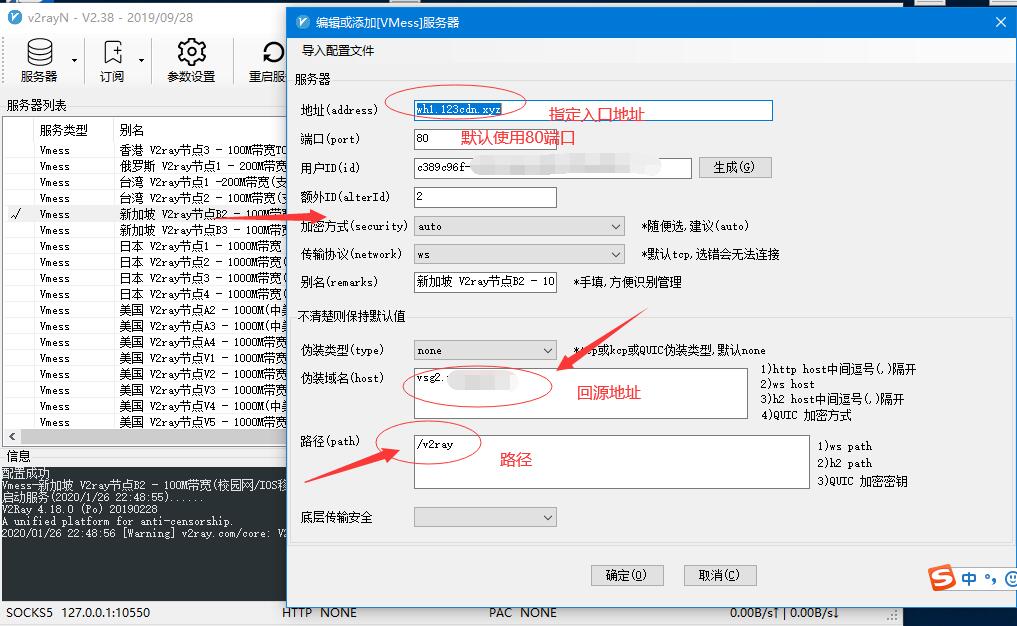This screenshot has height=626, width=1017.
Task: Close the VMess server dialog
Action: pyautogui.click(x=1000, y=22)
